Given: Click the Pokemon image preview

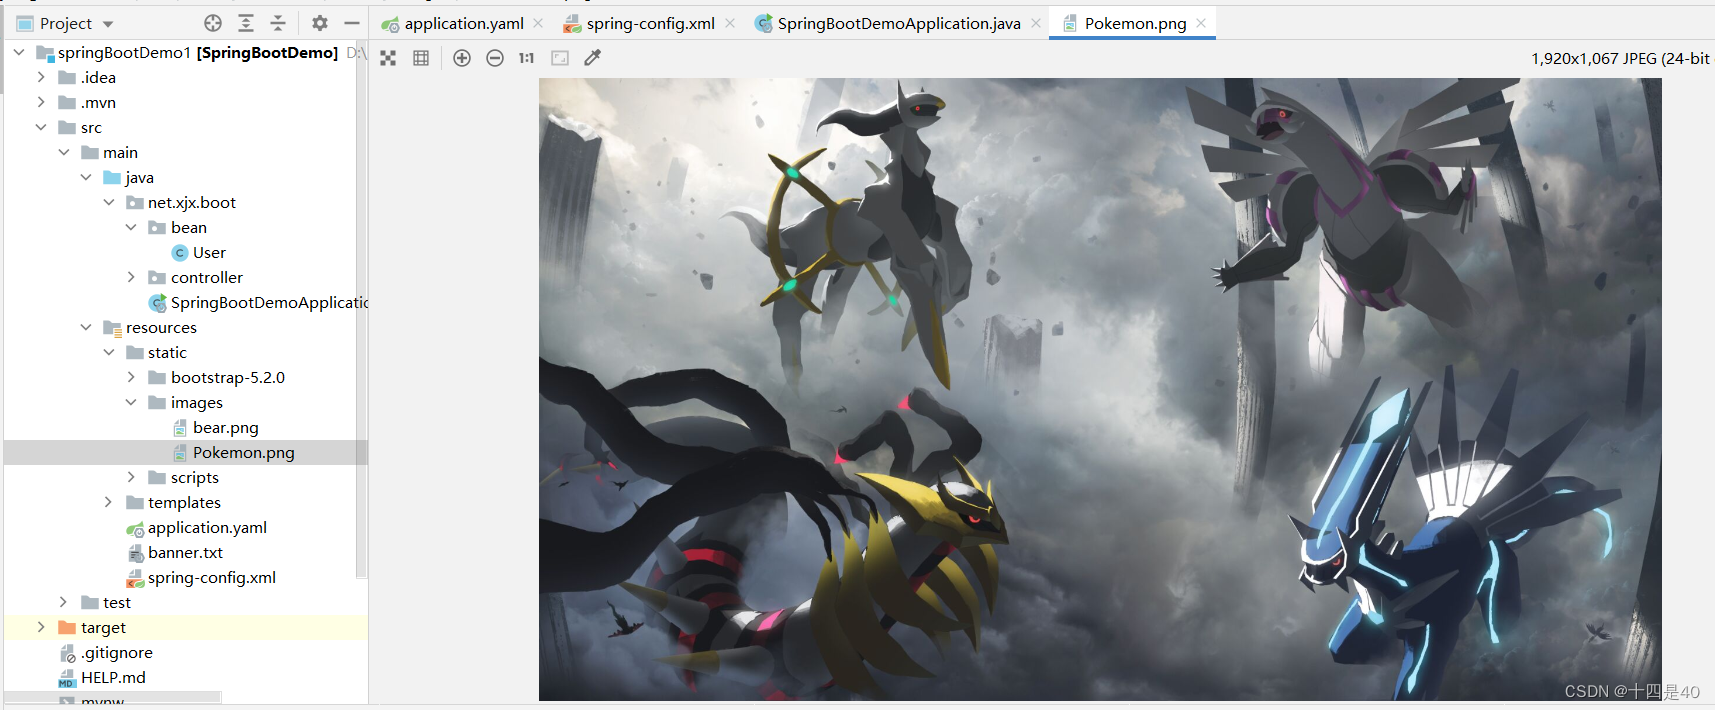Looking at the screenshot, I should pyautogui.click(x=1100, y=389).
